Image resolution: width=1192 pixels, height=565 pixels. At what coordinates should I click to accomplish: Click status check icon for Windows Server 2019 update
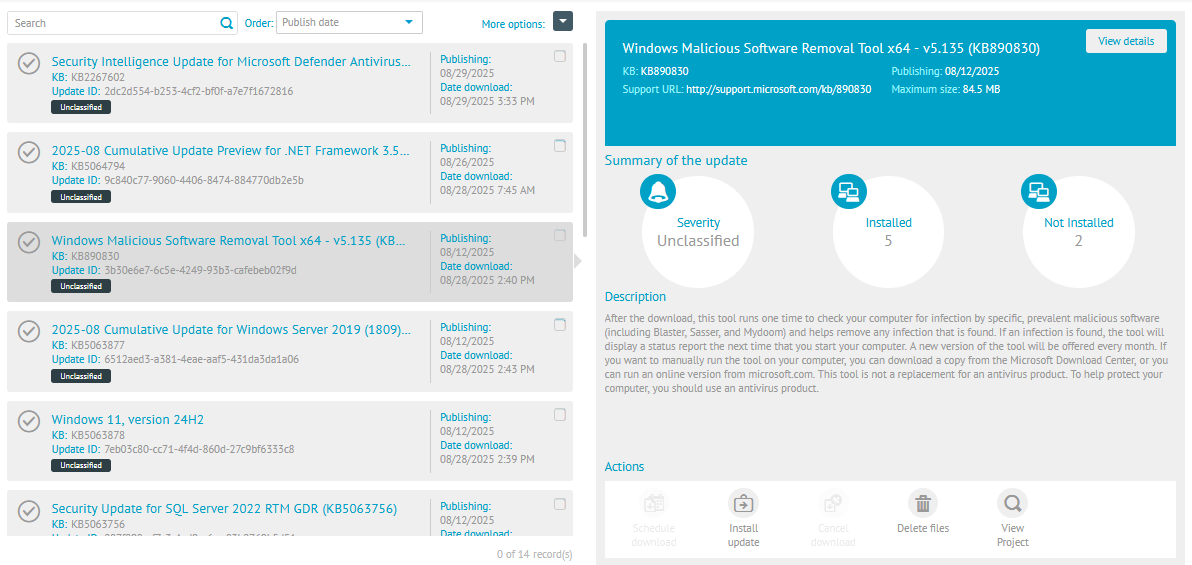(29, 332)
